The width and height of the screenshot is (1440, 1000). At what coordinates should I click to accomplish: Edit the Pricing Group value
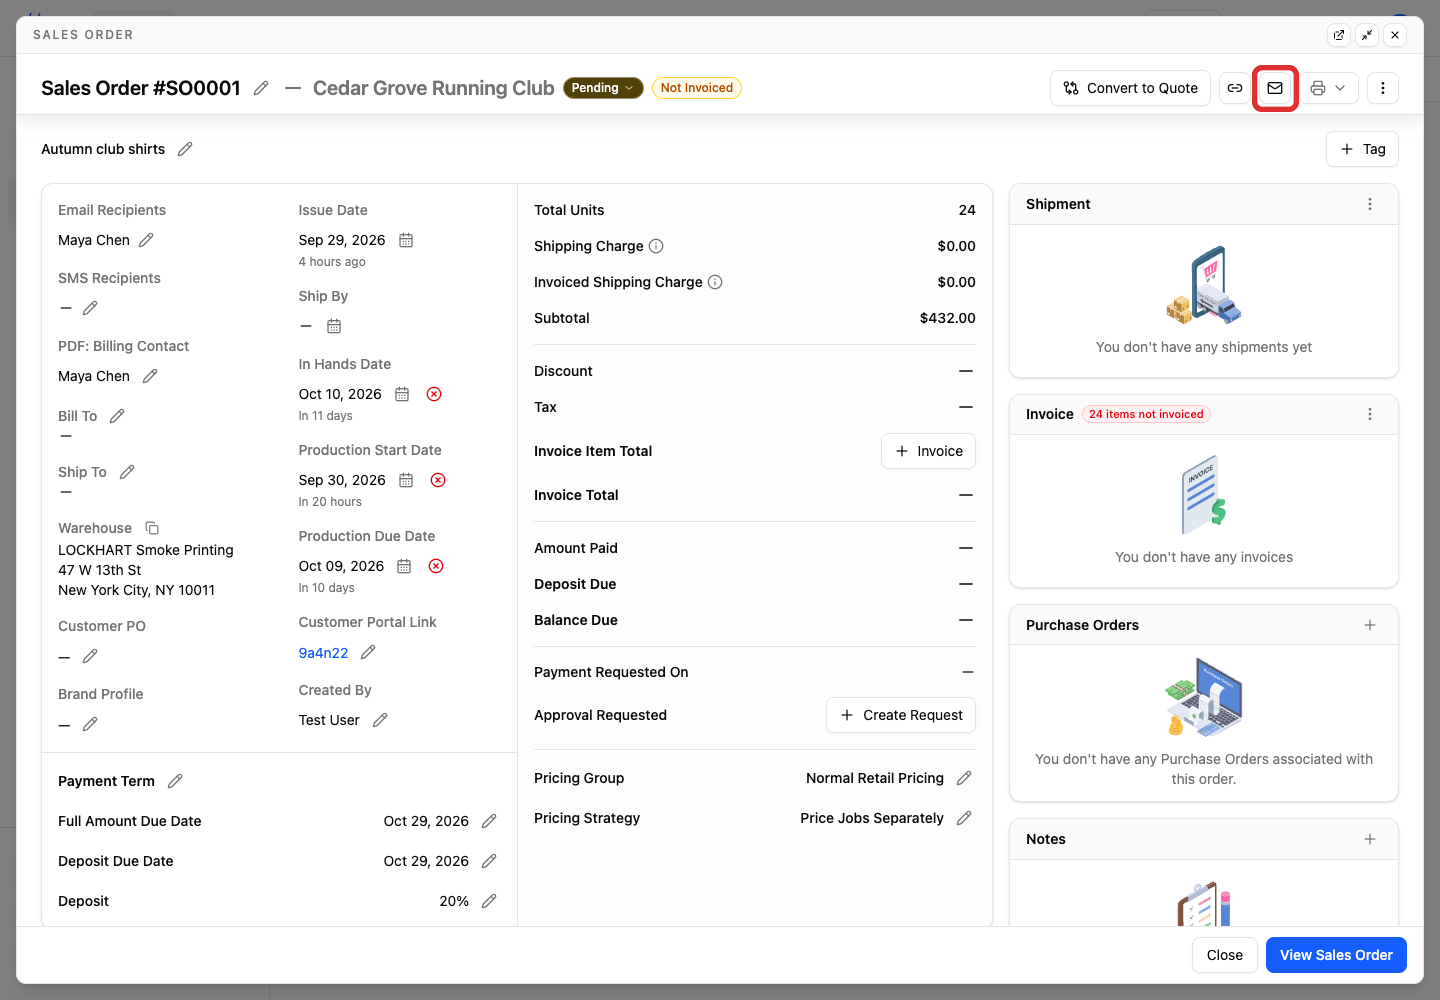(x=964, y=778)
